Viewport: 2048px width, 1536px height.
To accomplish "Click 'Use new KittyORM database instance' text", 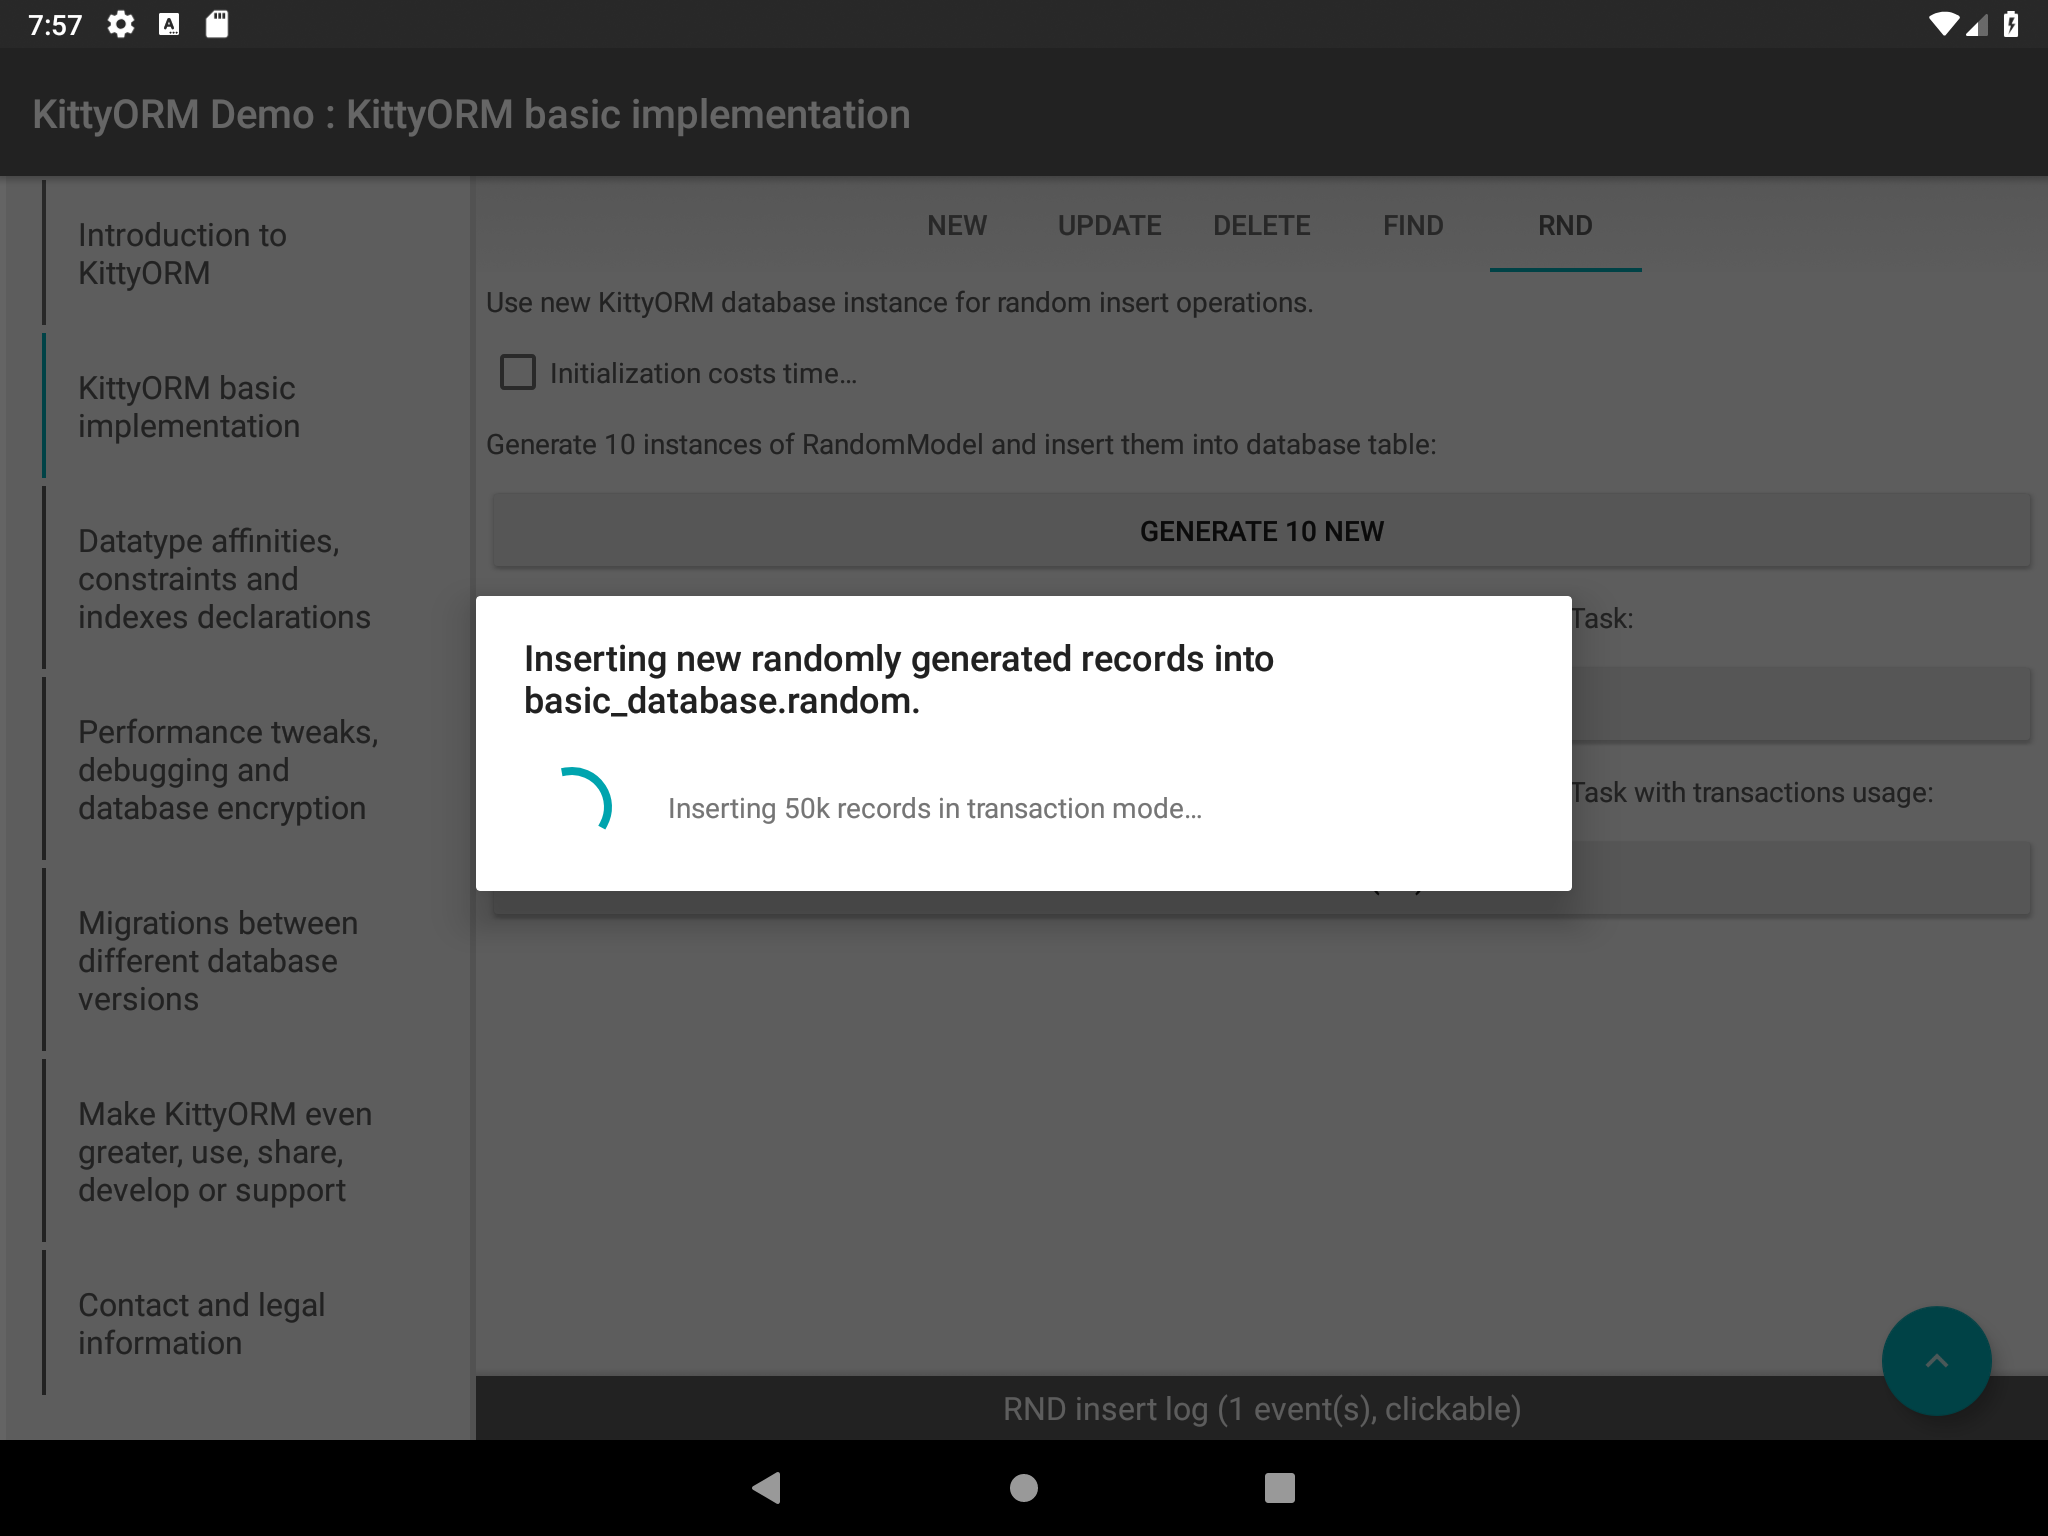I will pyautogui.click(x=899, y=303).
